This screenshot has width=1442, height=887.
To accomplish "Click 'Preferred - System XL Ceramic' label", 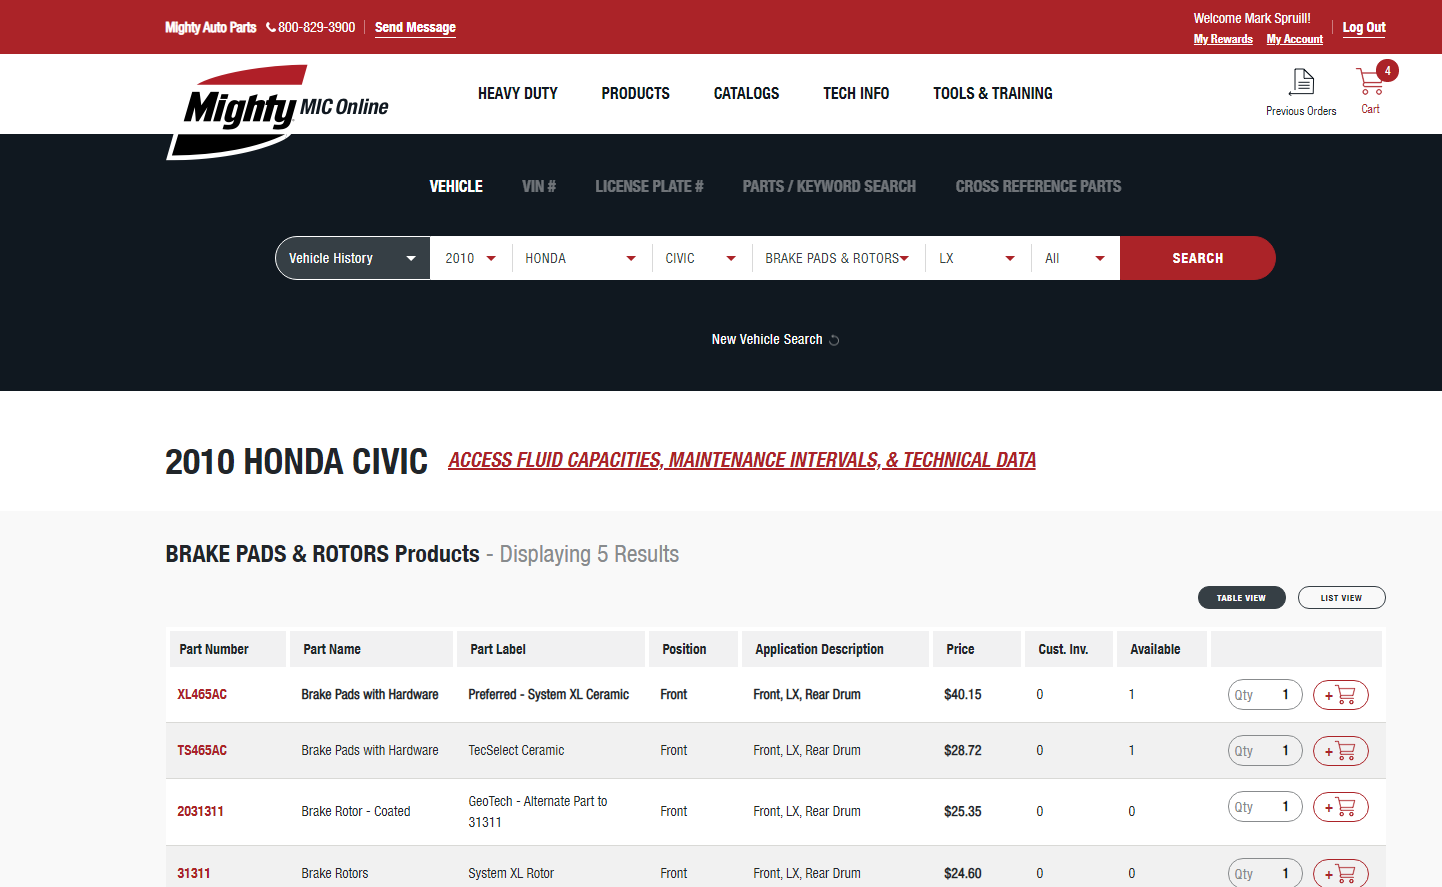I will (x=549, y=695).
